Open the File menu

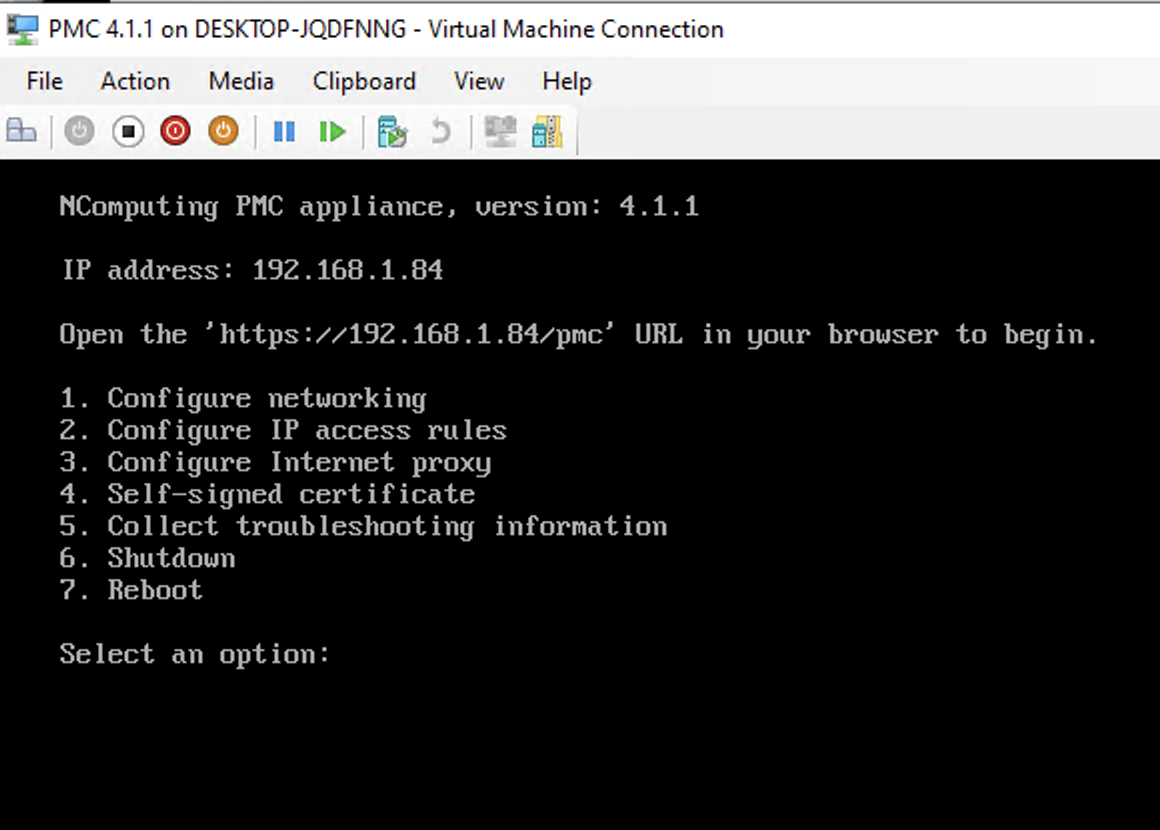pos(44,81)
